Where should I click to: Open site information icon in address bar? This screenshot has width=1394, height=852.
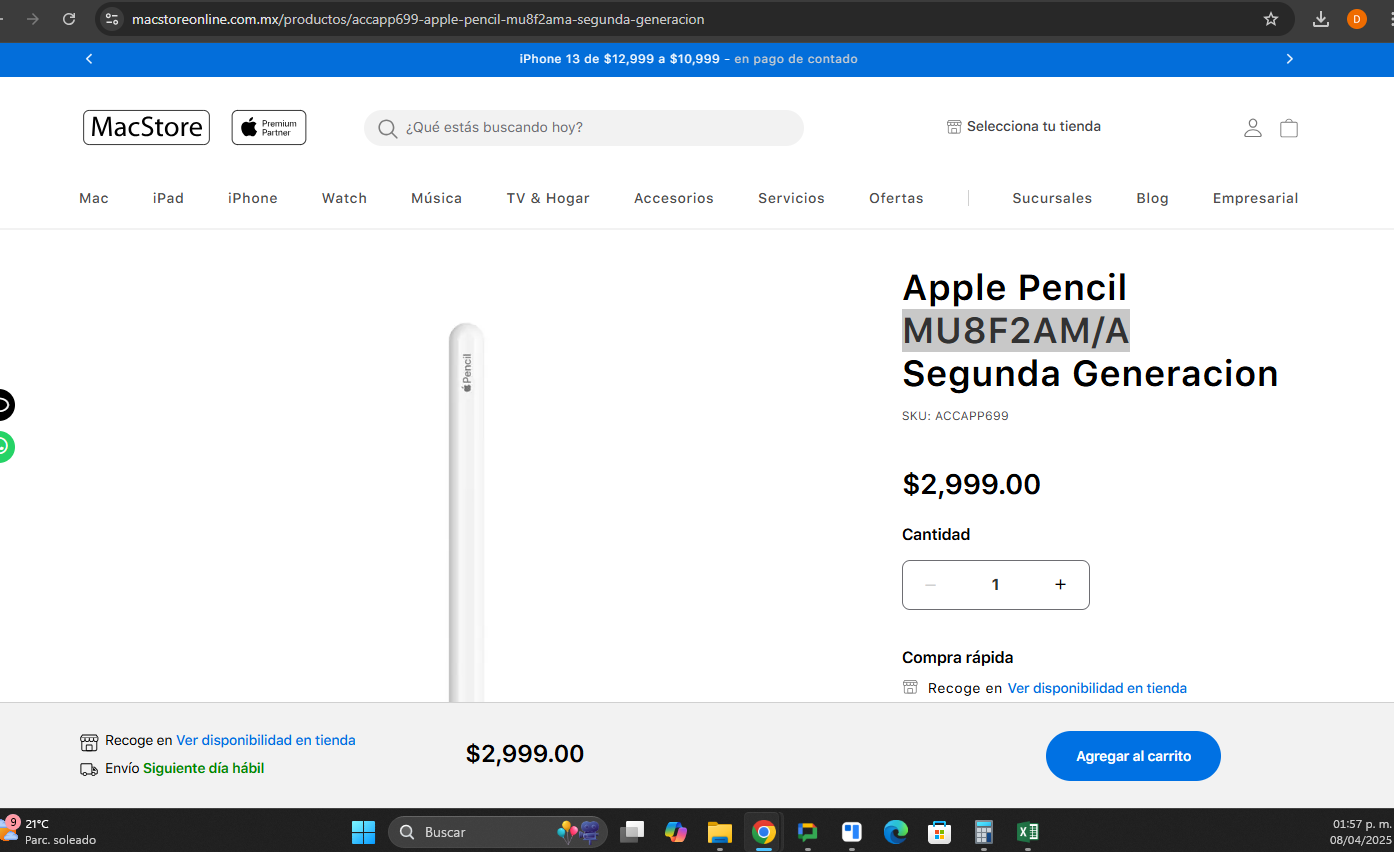[x=112, y=19]
